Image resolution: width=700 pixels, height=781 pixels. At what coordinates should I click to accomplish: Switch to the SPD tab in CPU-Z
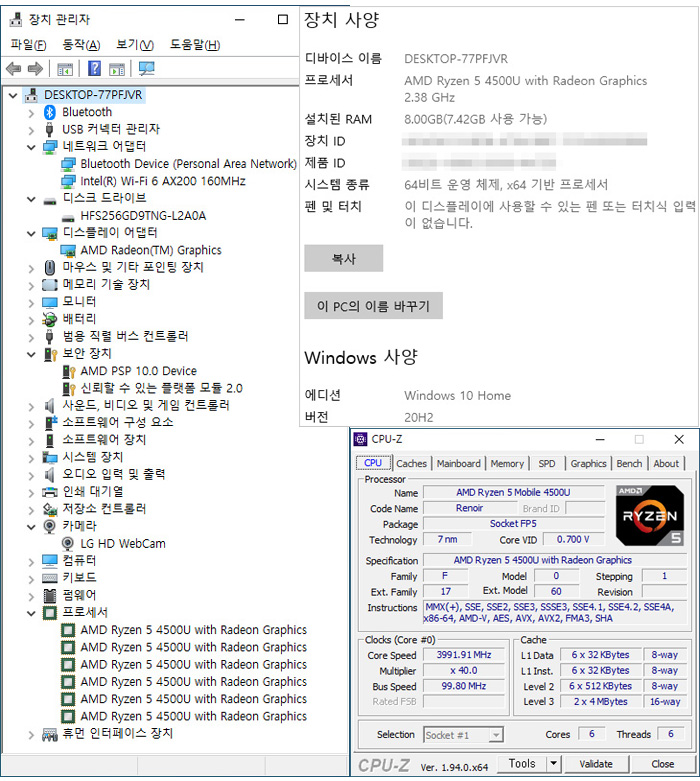pos(547,463)
